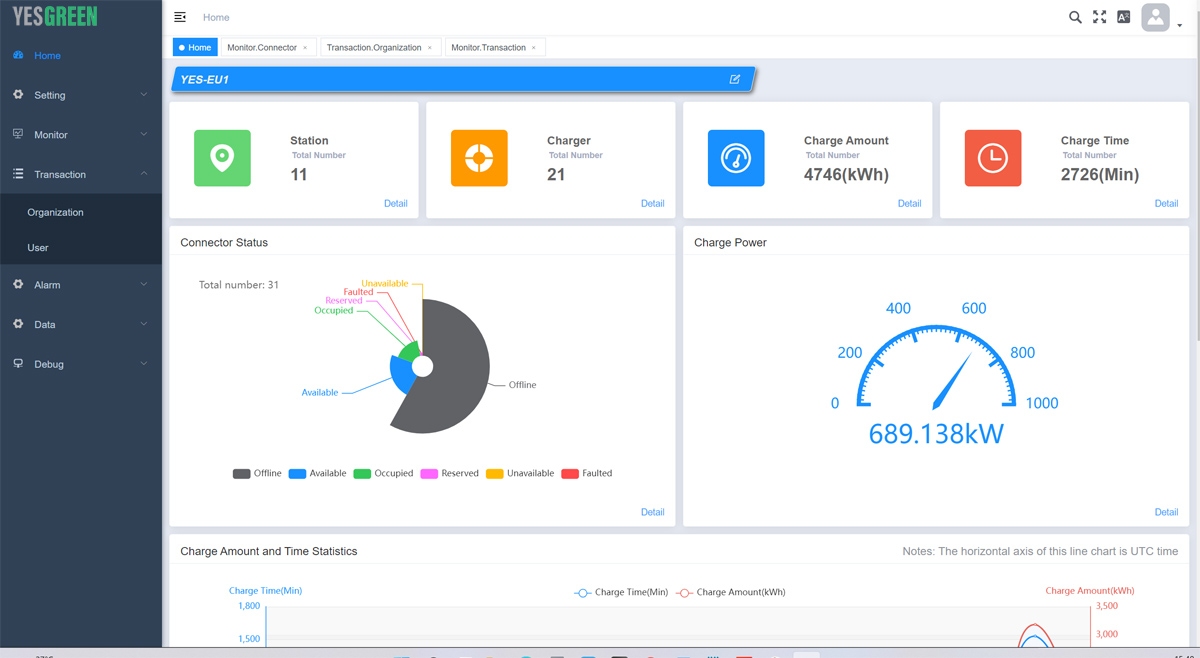Switch to Monitor.Connector tab
Image resolution: width=1200 pixels, height=658 pixels.
tap(262, 47)
